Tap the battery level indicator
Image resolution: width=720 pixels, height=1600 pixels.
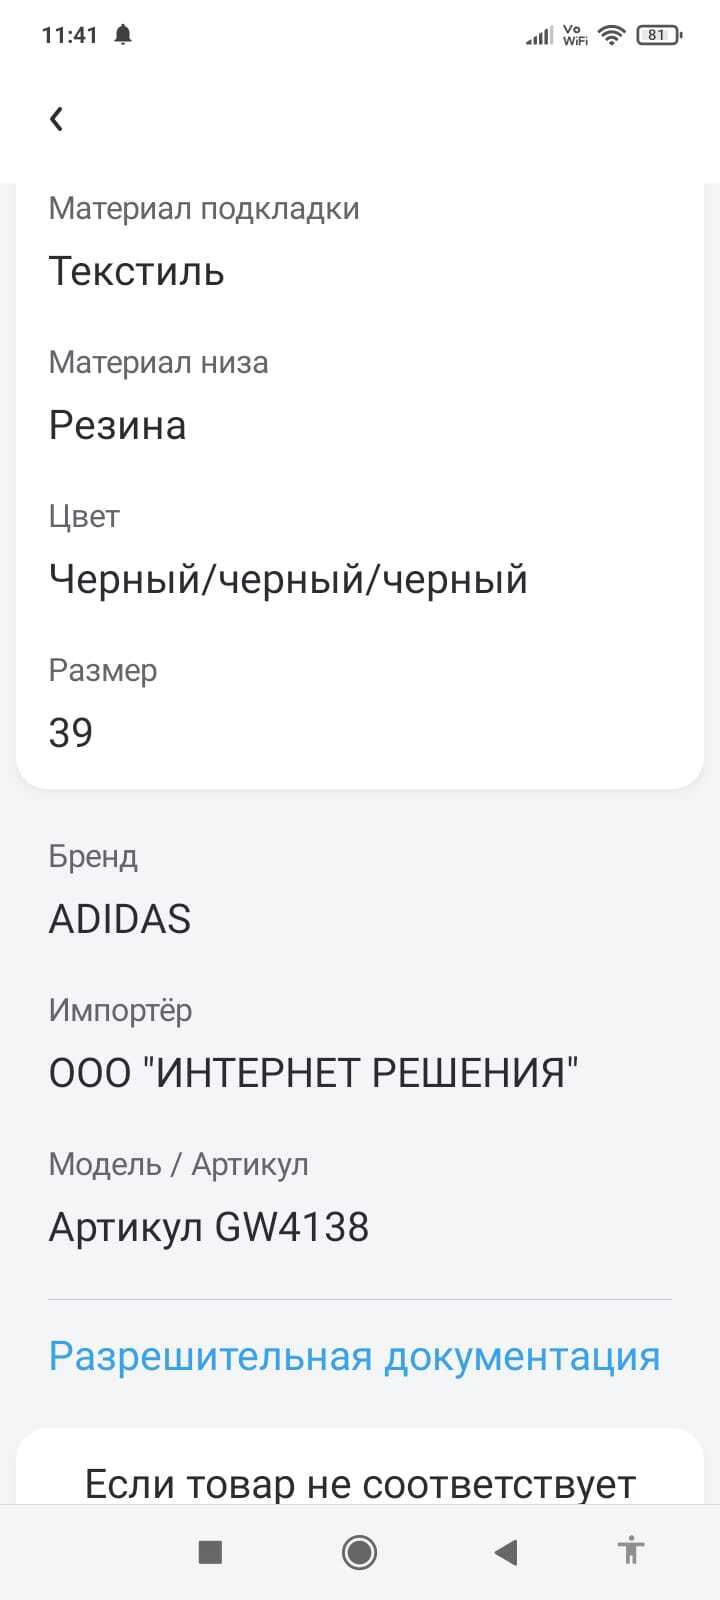tap(658, 35)
